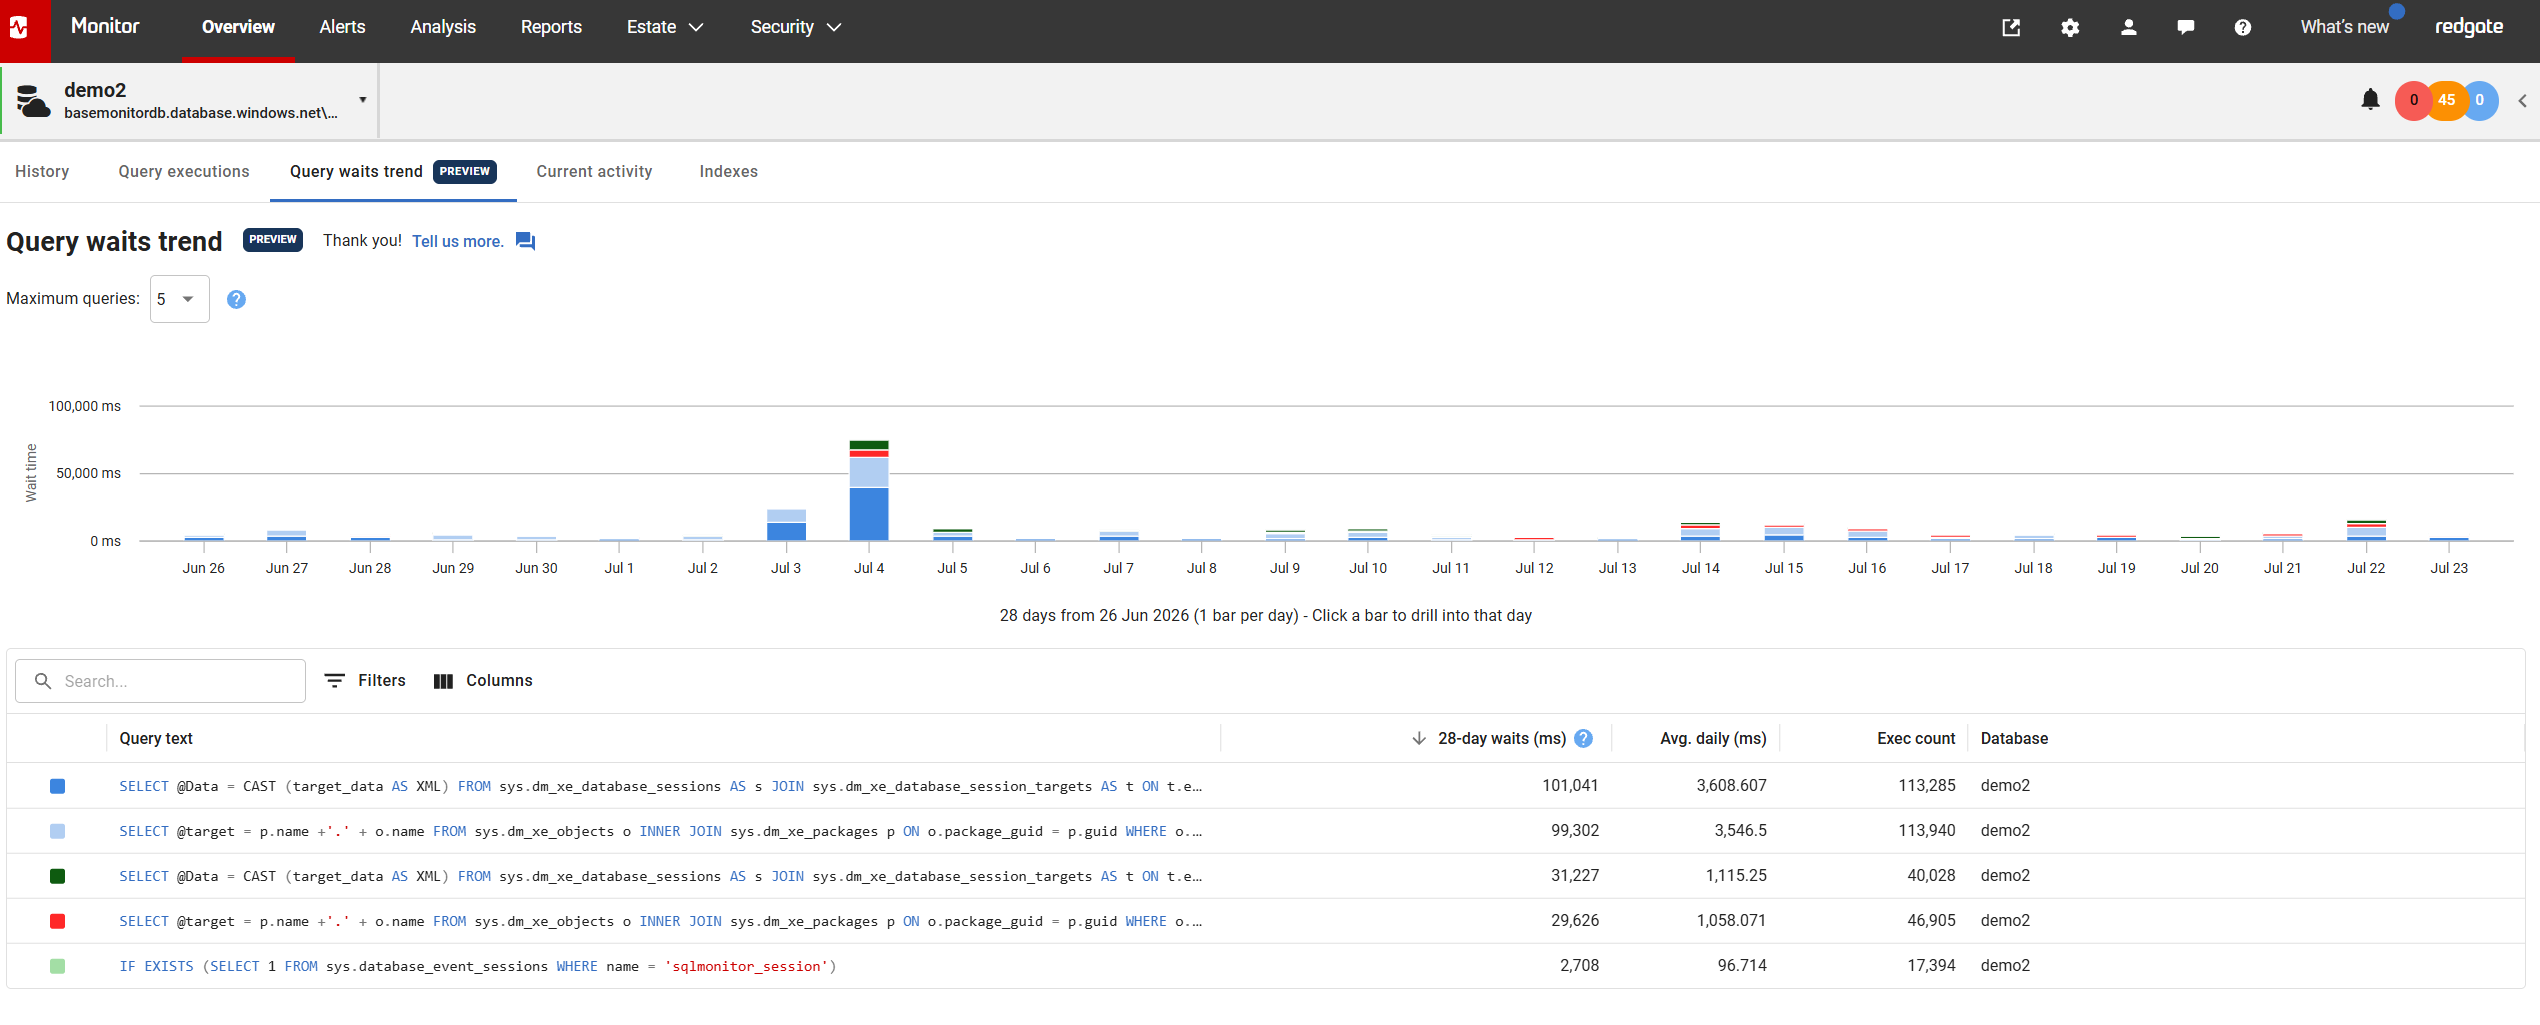Click the light blue swatch of the 99,302 ms query
The width and height of the screenshot is (2540, 1025).
click(x=58, y=831)
